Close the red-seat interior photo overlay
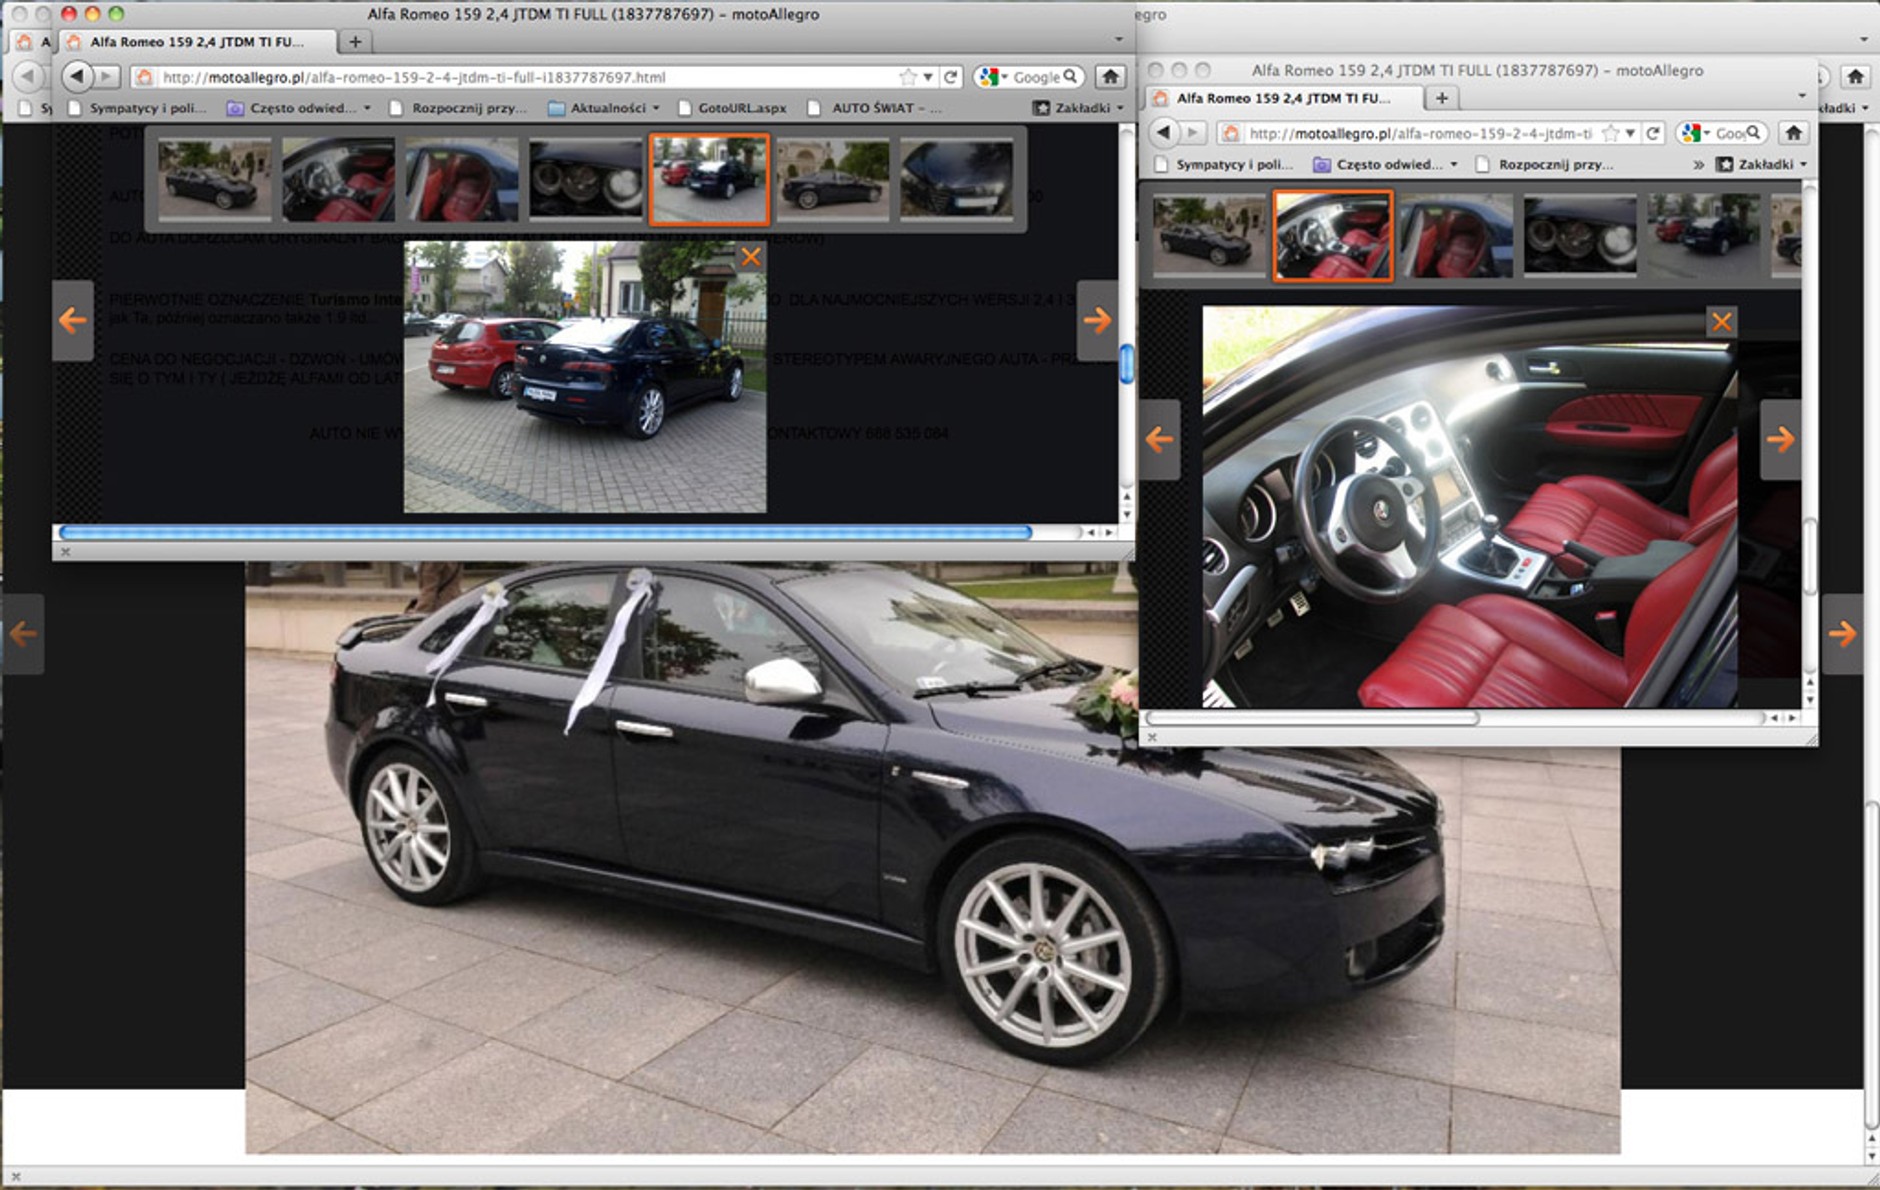The height and width of the screenshot is (1190, 1880). pos(1721,322)
